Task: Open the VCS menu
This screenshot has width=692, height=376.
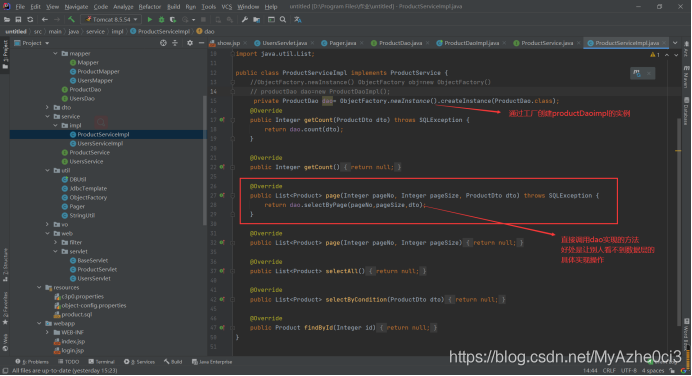Action: [x=226, y=7]
